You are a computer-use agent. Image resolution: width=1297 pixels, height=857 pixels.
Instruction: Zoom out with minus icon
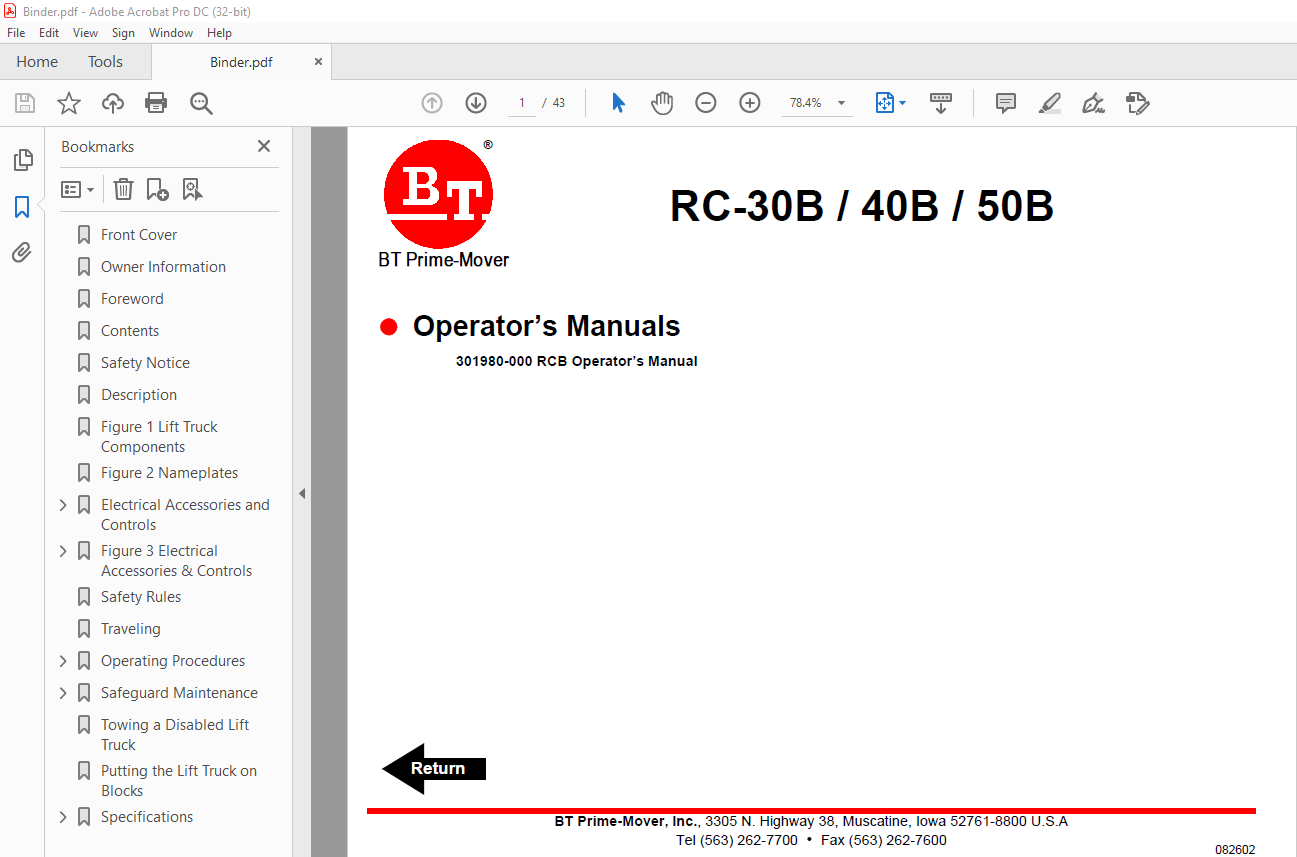[706, 103]
